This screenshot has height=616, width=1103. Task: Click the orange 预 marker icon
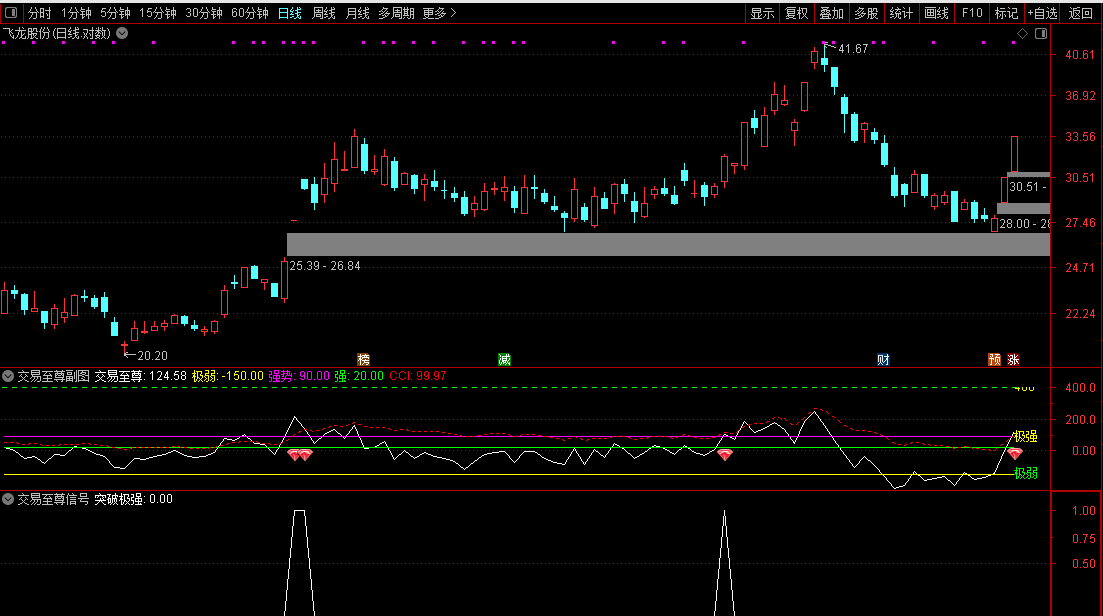tap(995, 359)
